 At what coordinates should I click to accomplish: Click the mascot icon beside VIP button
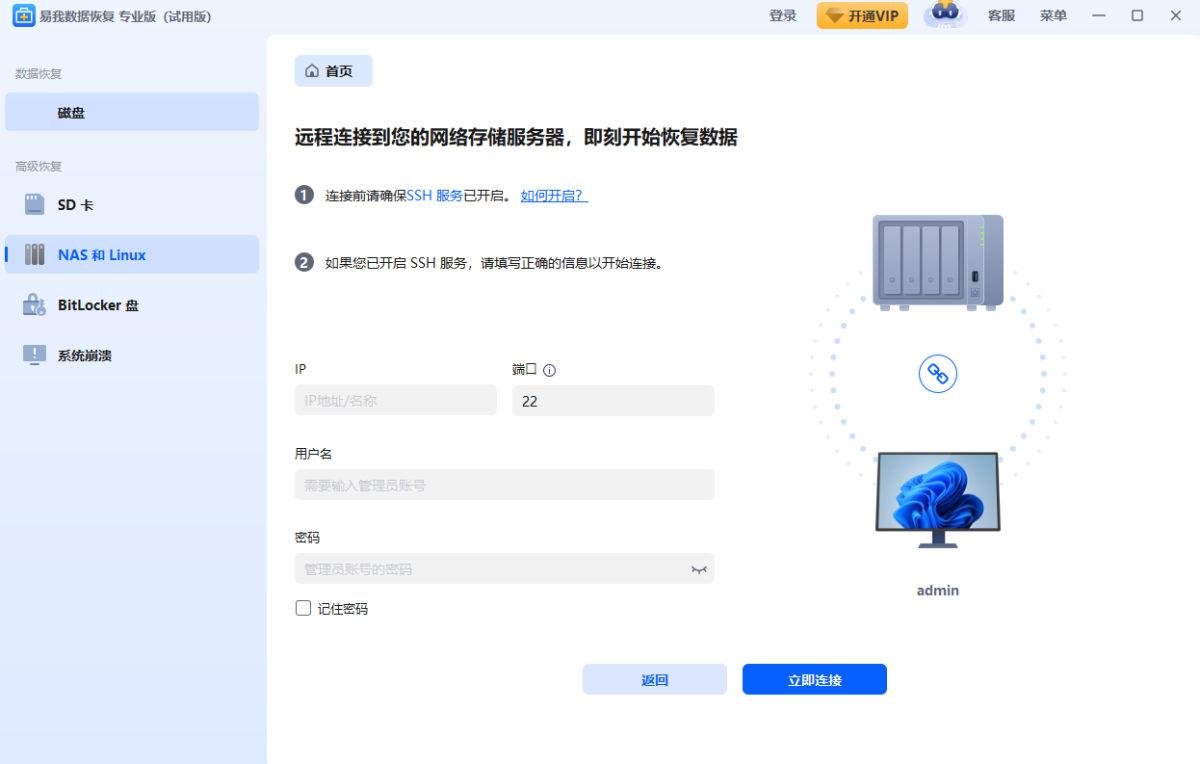(x=944, y=16)
